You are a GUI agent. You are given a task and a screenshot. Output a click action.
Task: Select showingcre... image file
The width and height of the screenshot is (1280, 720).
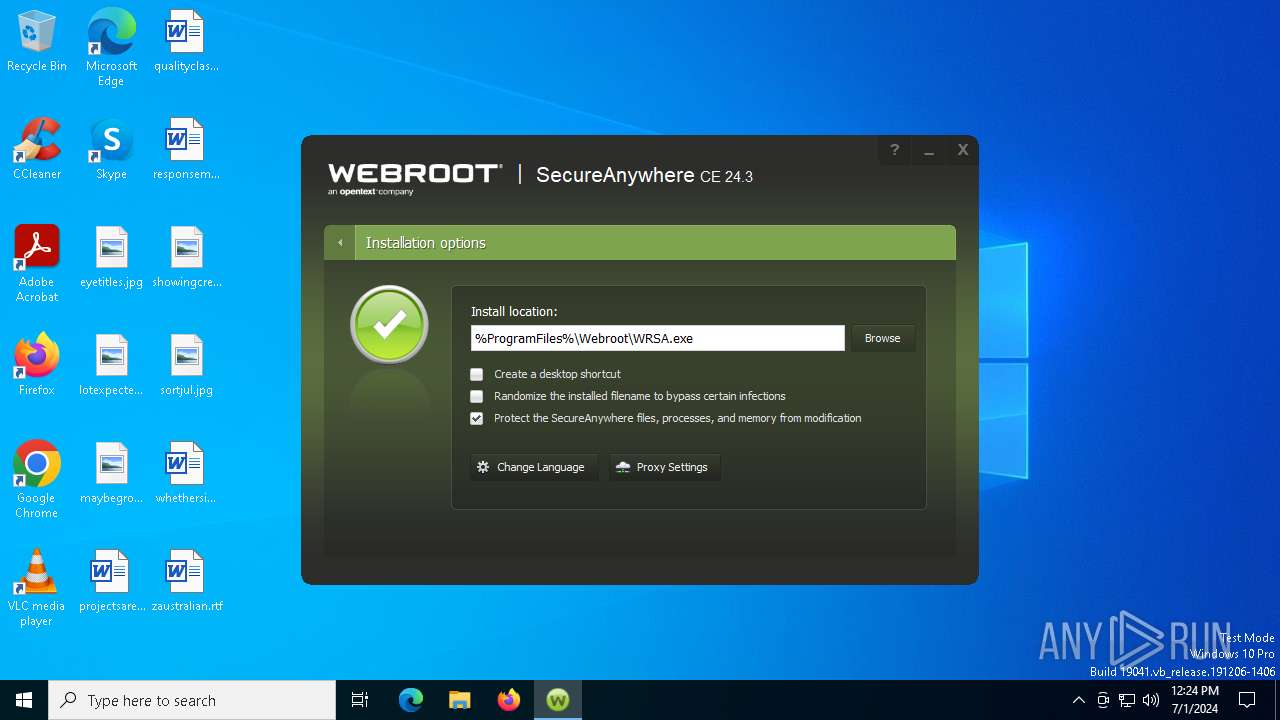186,258
